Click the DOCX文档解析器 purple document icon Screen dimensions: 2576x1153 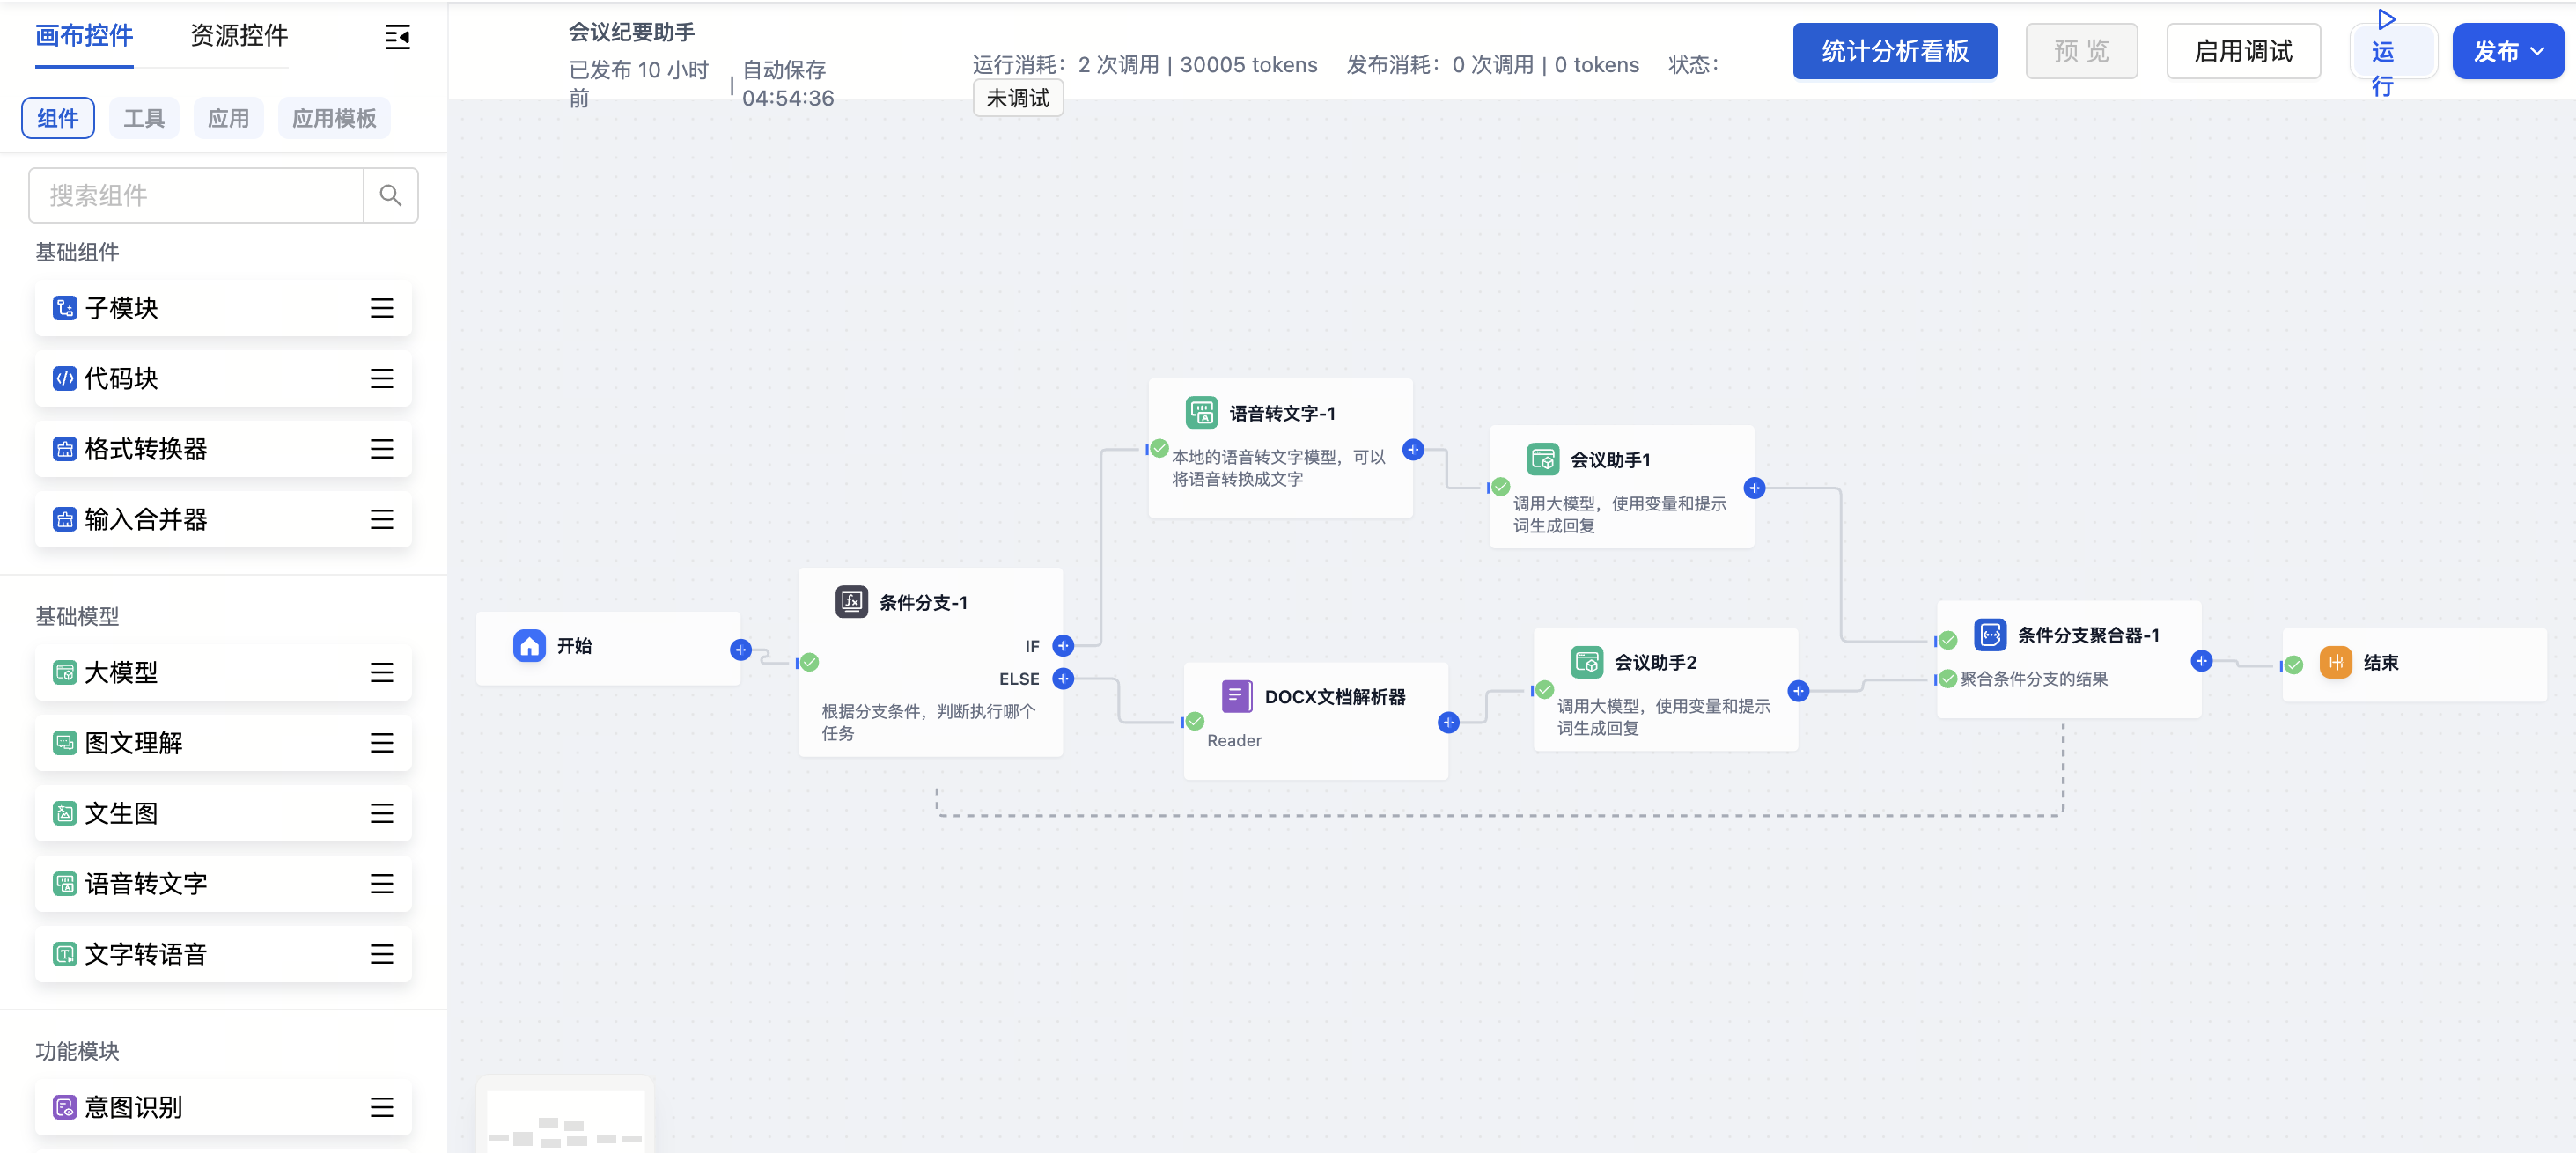coord(1236,696)
